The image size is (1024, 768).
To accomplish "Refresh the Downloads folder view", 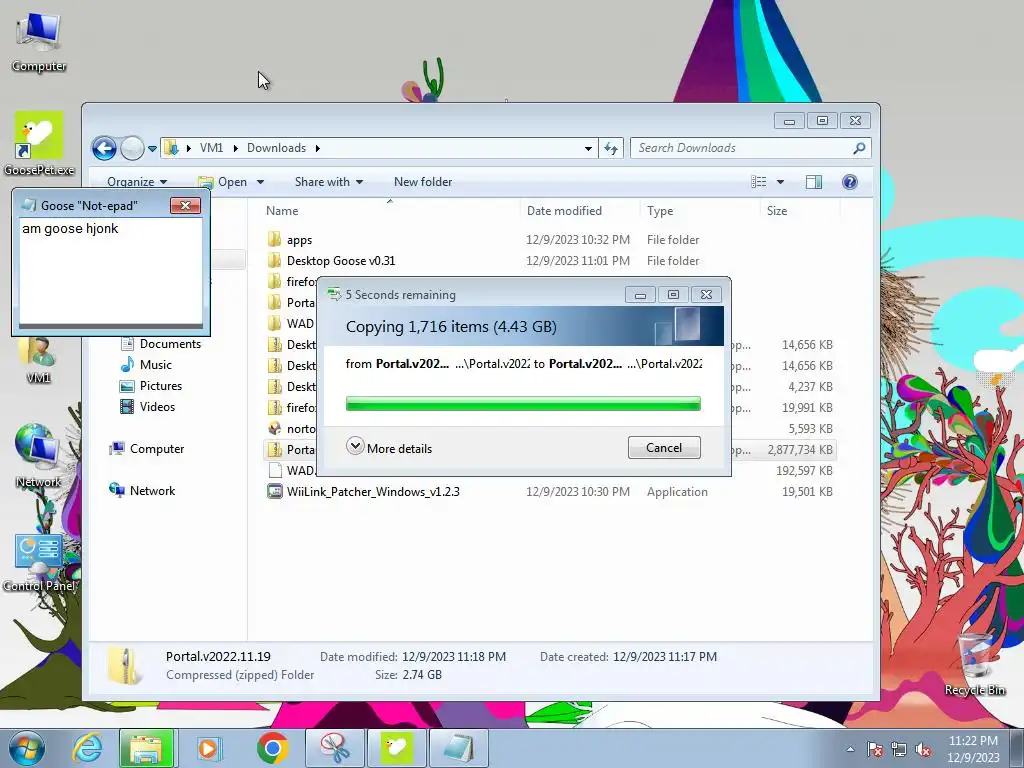I will tap(611, 148).
